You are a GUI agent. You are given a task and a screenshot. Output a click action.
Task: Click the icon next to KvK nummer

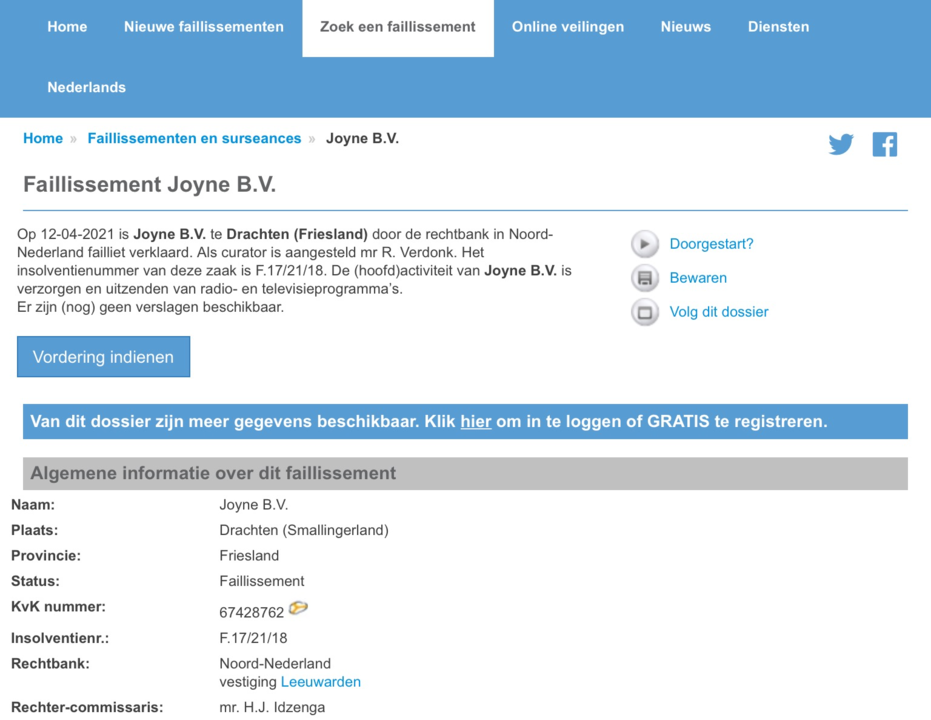click(x=298, y=608)
